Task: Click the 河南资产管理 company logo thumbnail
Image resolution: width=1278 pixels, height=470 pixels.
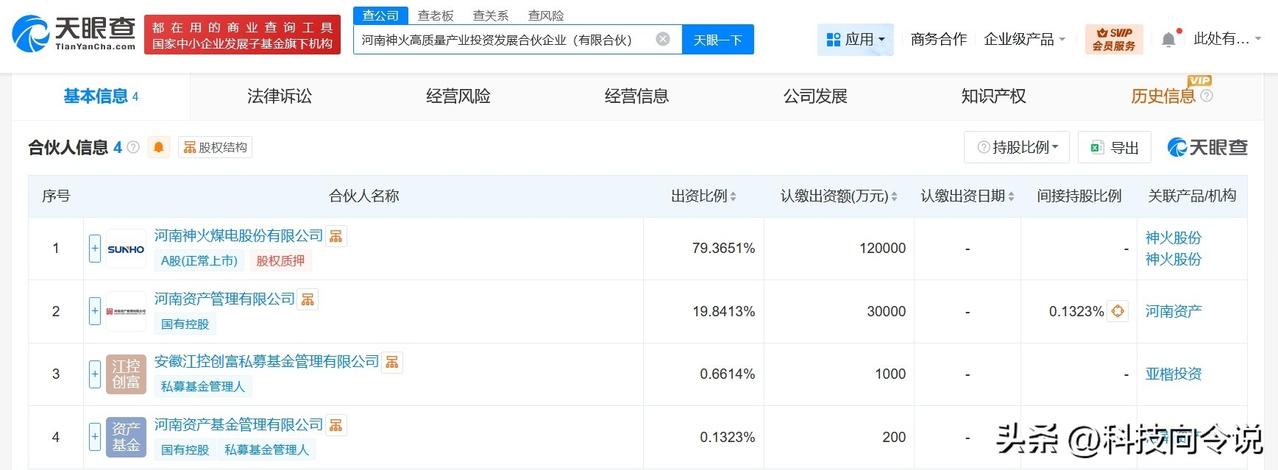Action: click(x=126, y=311)
